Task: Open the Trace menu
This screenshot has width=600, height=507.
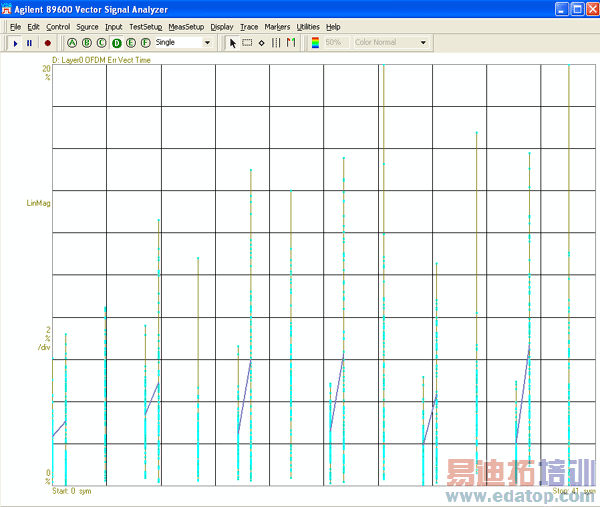Action: (x=249, y=27)
